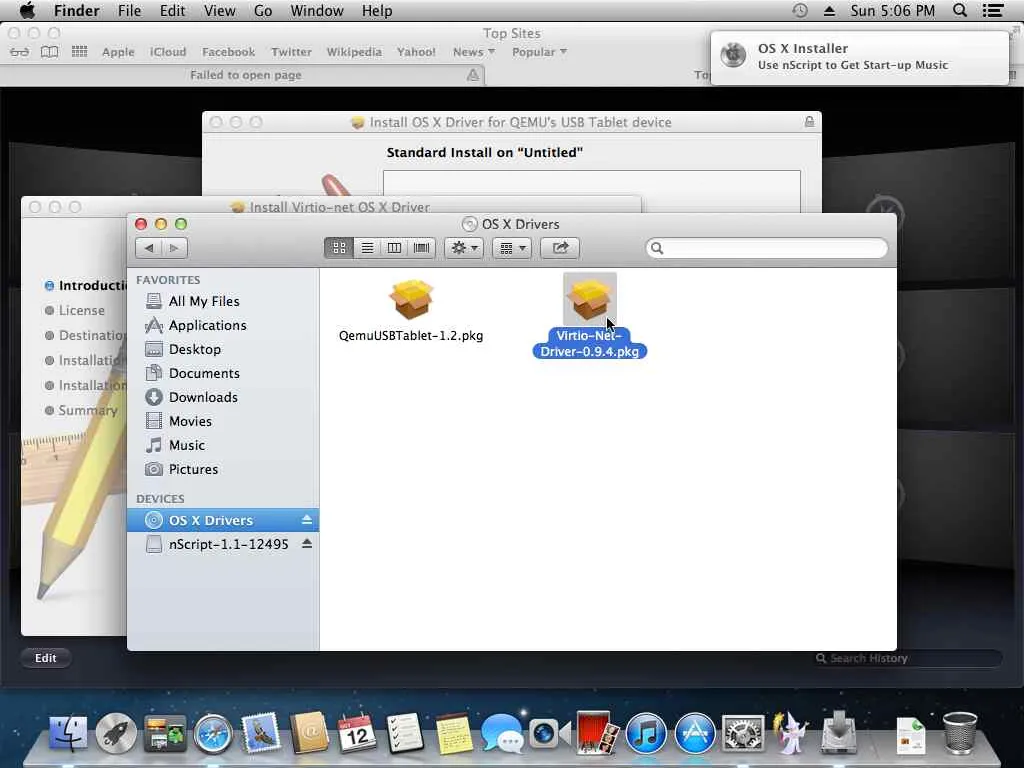Click the OS X Installer notification
This screenshot has height=768, width=1024.
coord(859,57)
